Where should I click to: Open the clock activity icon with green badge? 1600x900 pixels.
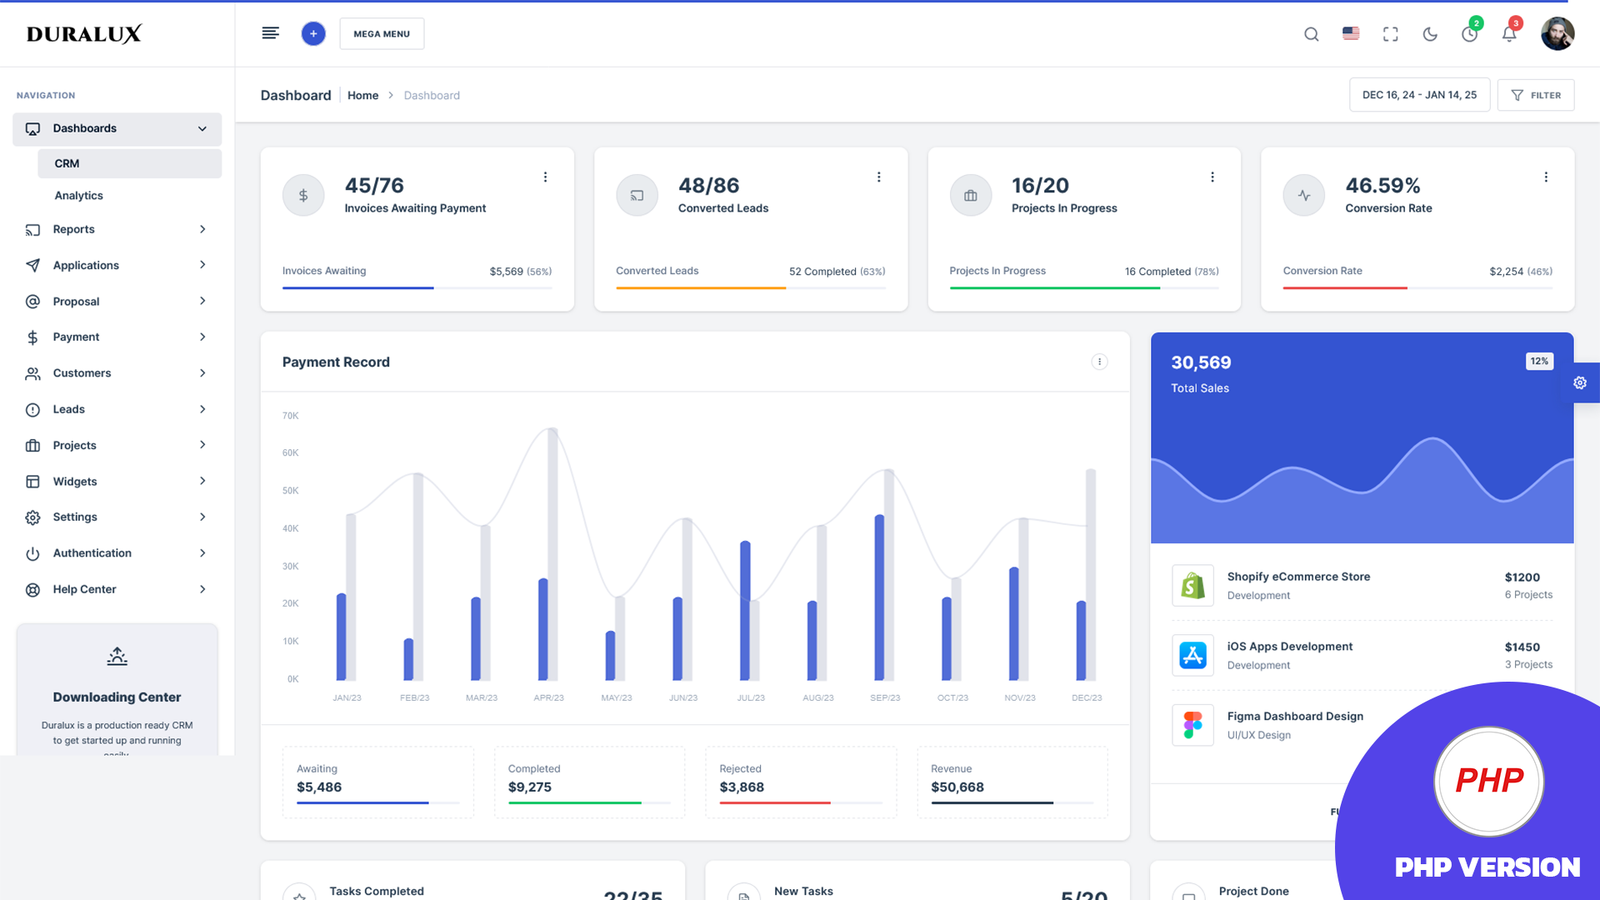1469,33
